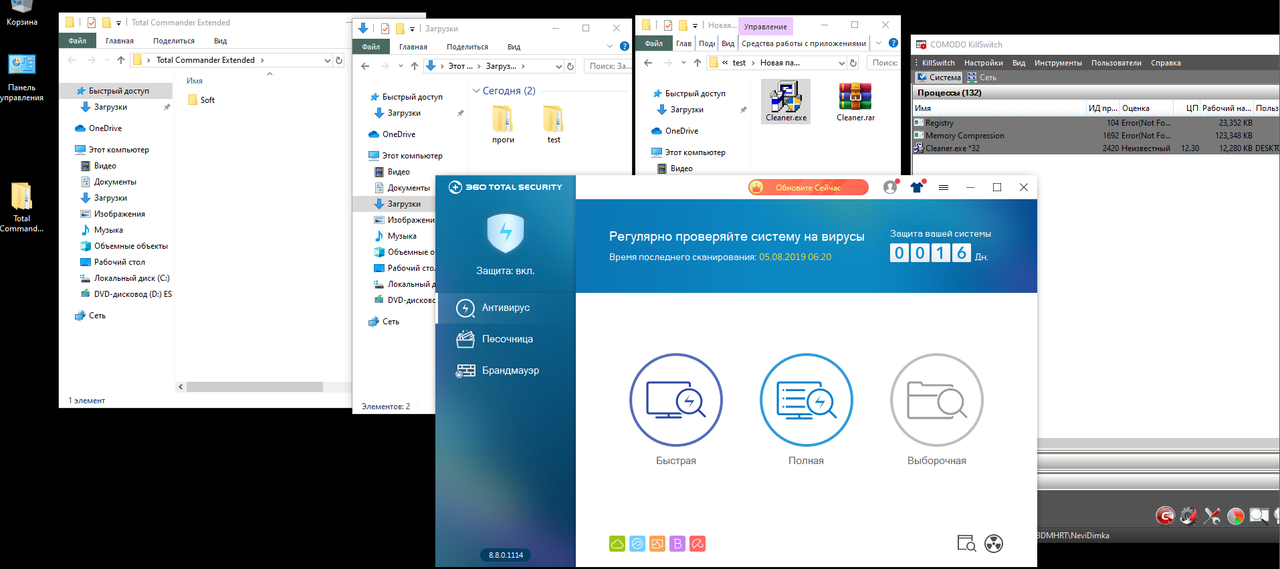Screen dimensions: 1280x569
Task: Sort processes by Оценка column
Action: point(1148,107)
